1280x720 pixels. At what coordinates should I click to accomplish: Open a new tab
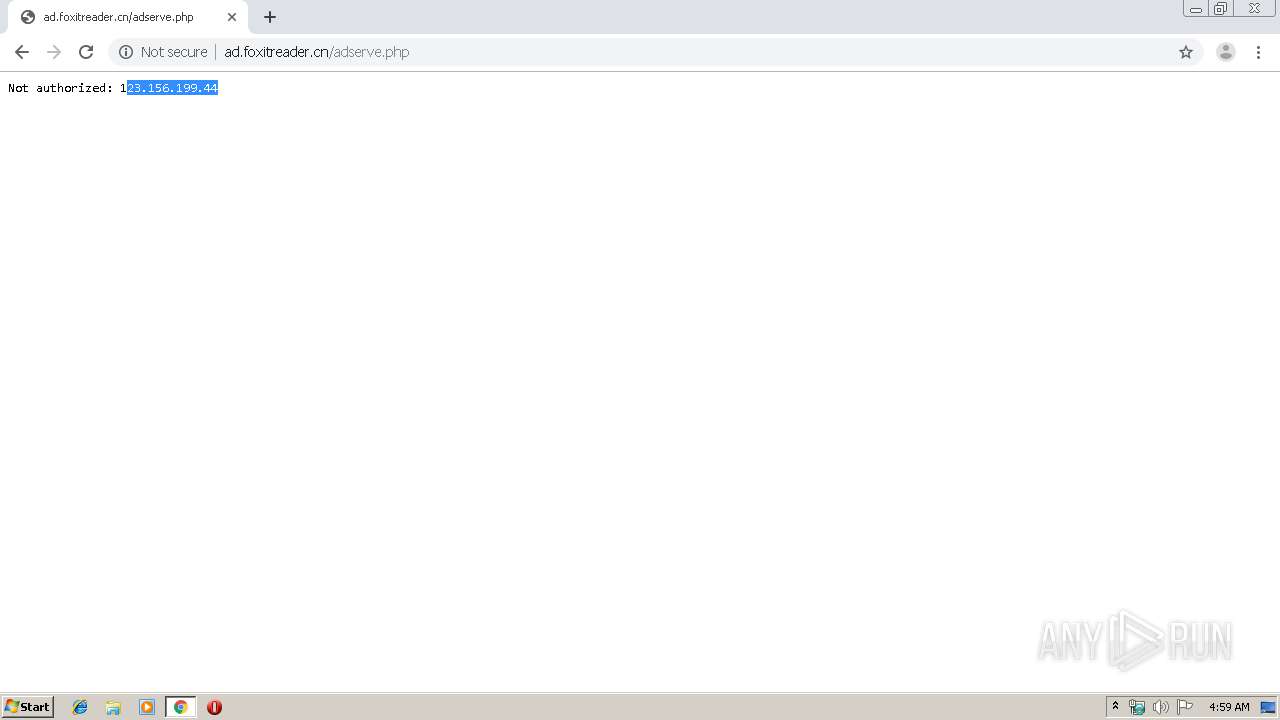click(x=270, y=17)
